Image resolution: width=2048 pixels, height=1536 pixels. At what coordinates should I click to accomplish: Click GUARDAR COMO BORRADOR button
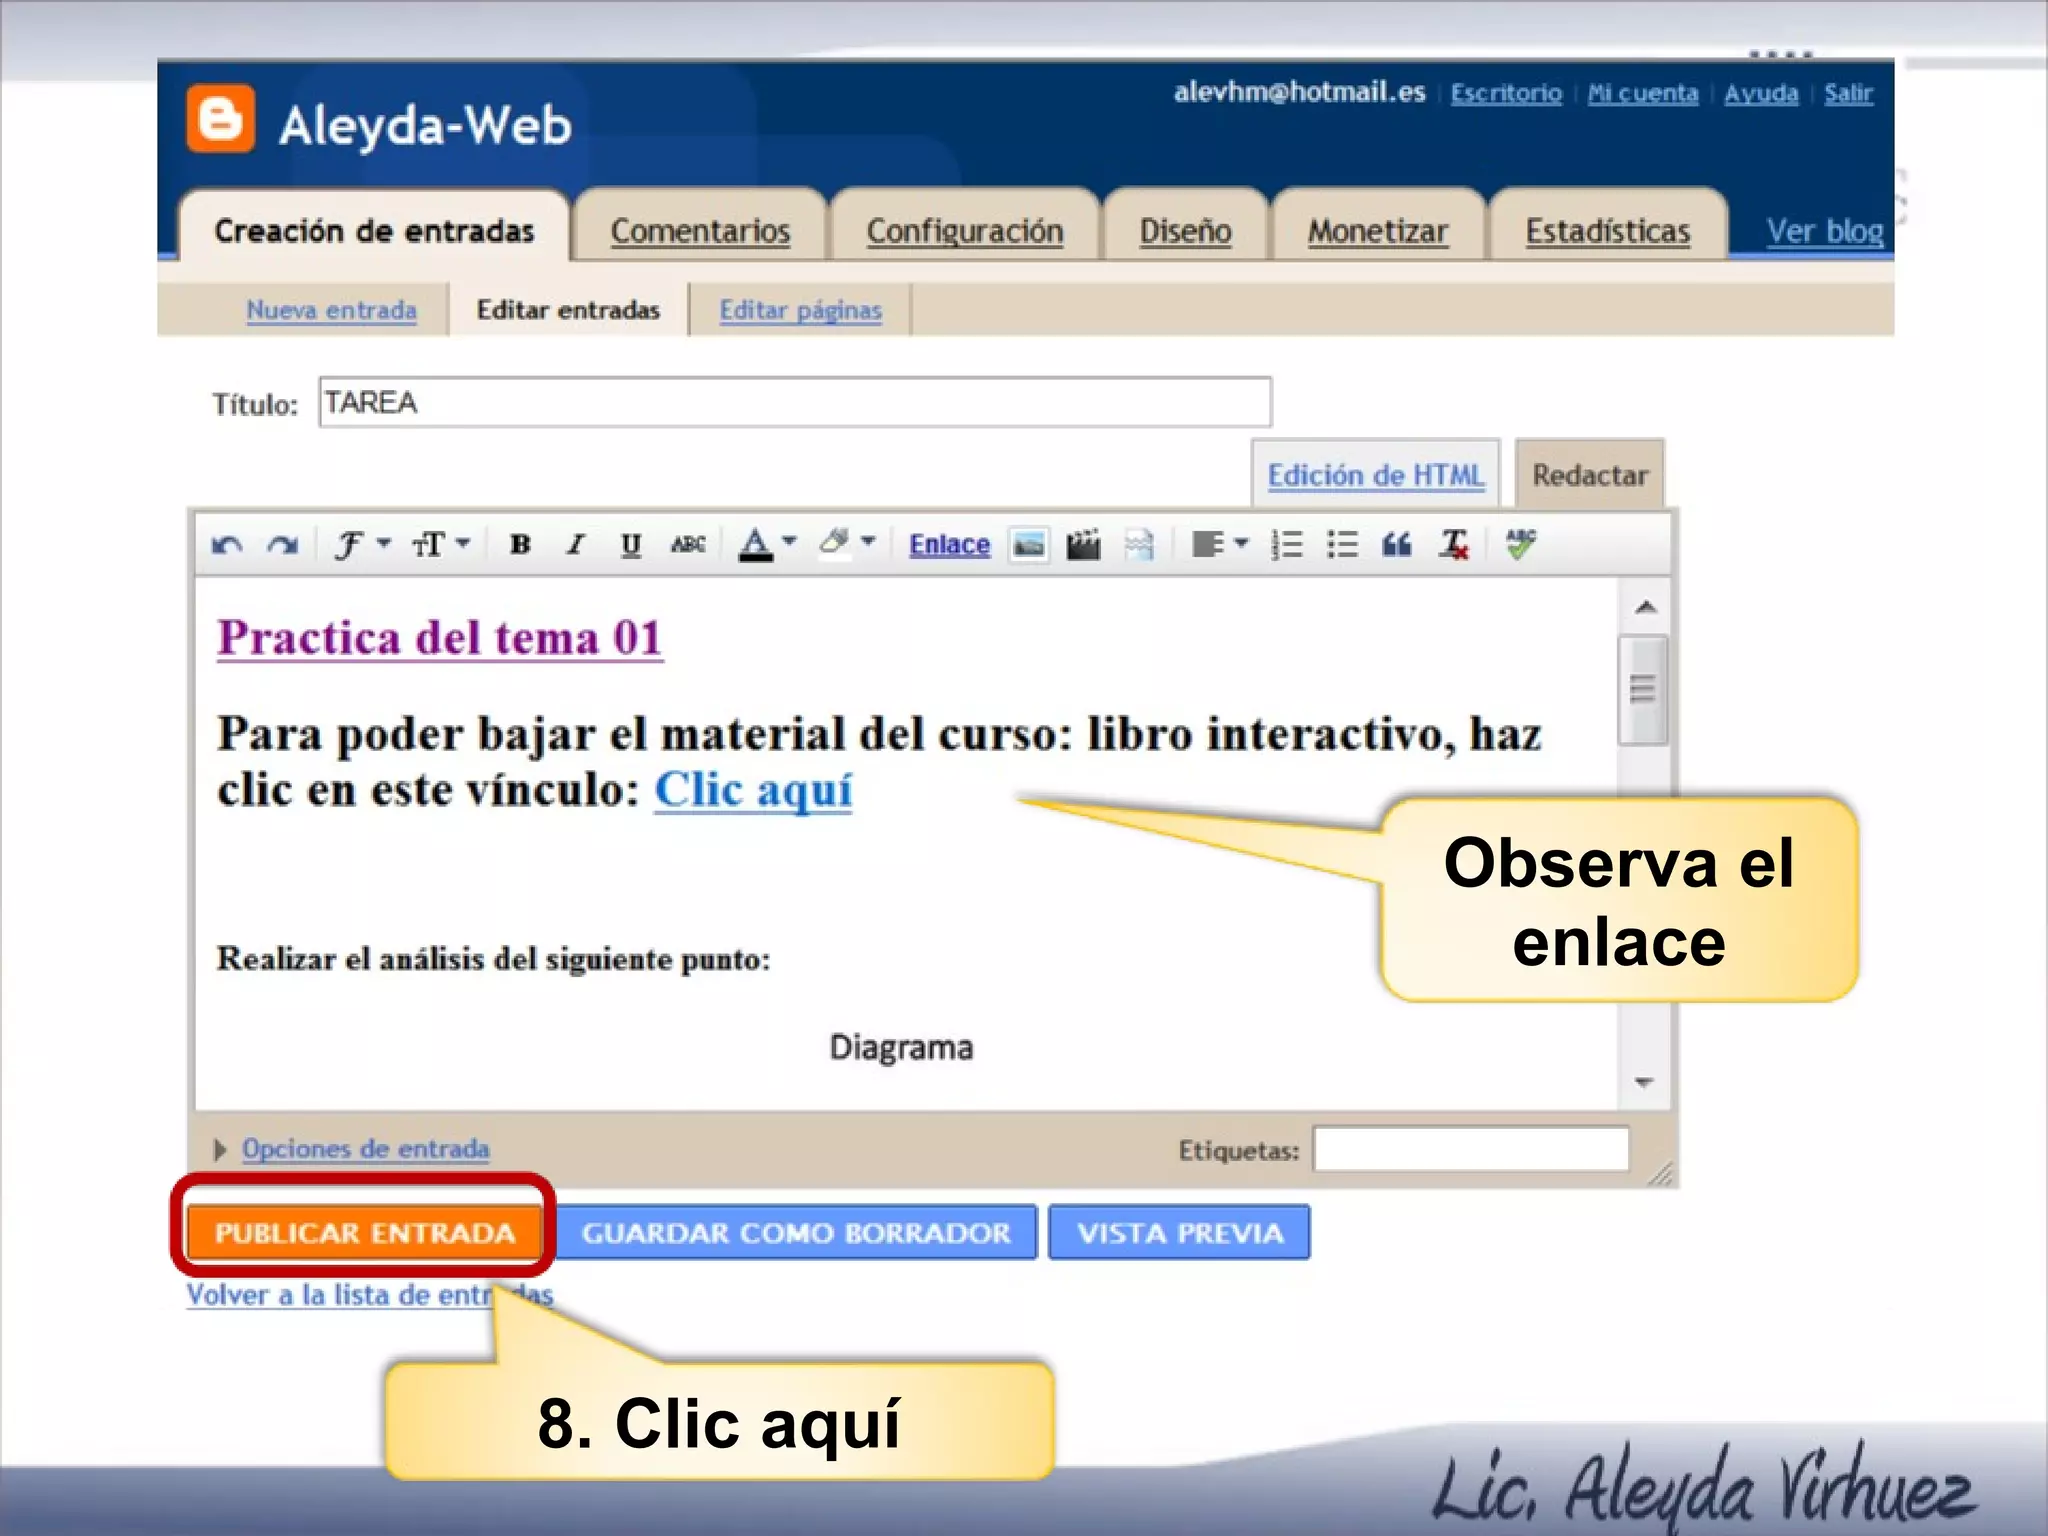796,1232
